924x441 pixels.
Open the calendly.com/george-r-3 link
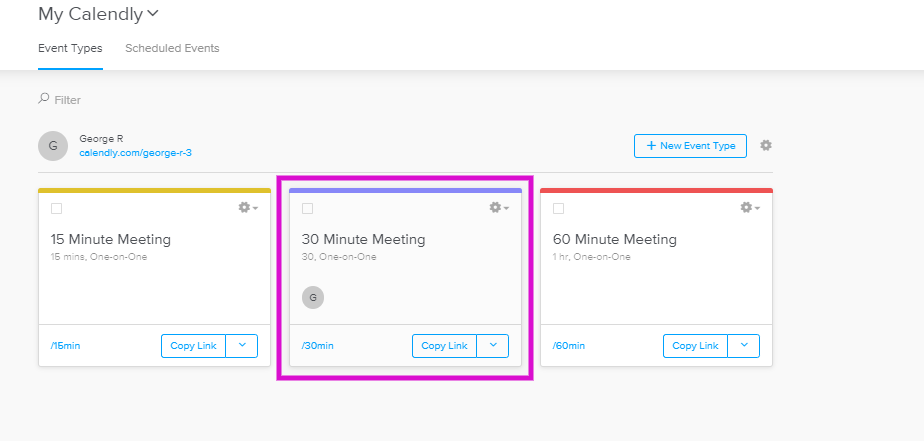point(136,153)
